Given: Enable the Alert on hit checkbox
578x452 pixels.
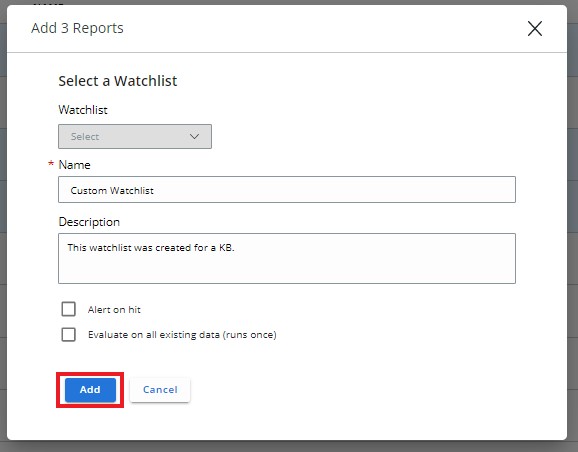Looking at the screenshot, I should coord(69,309).
